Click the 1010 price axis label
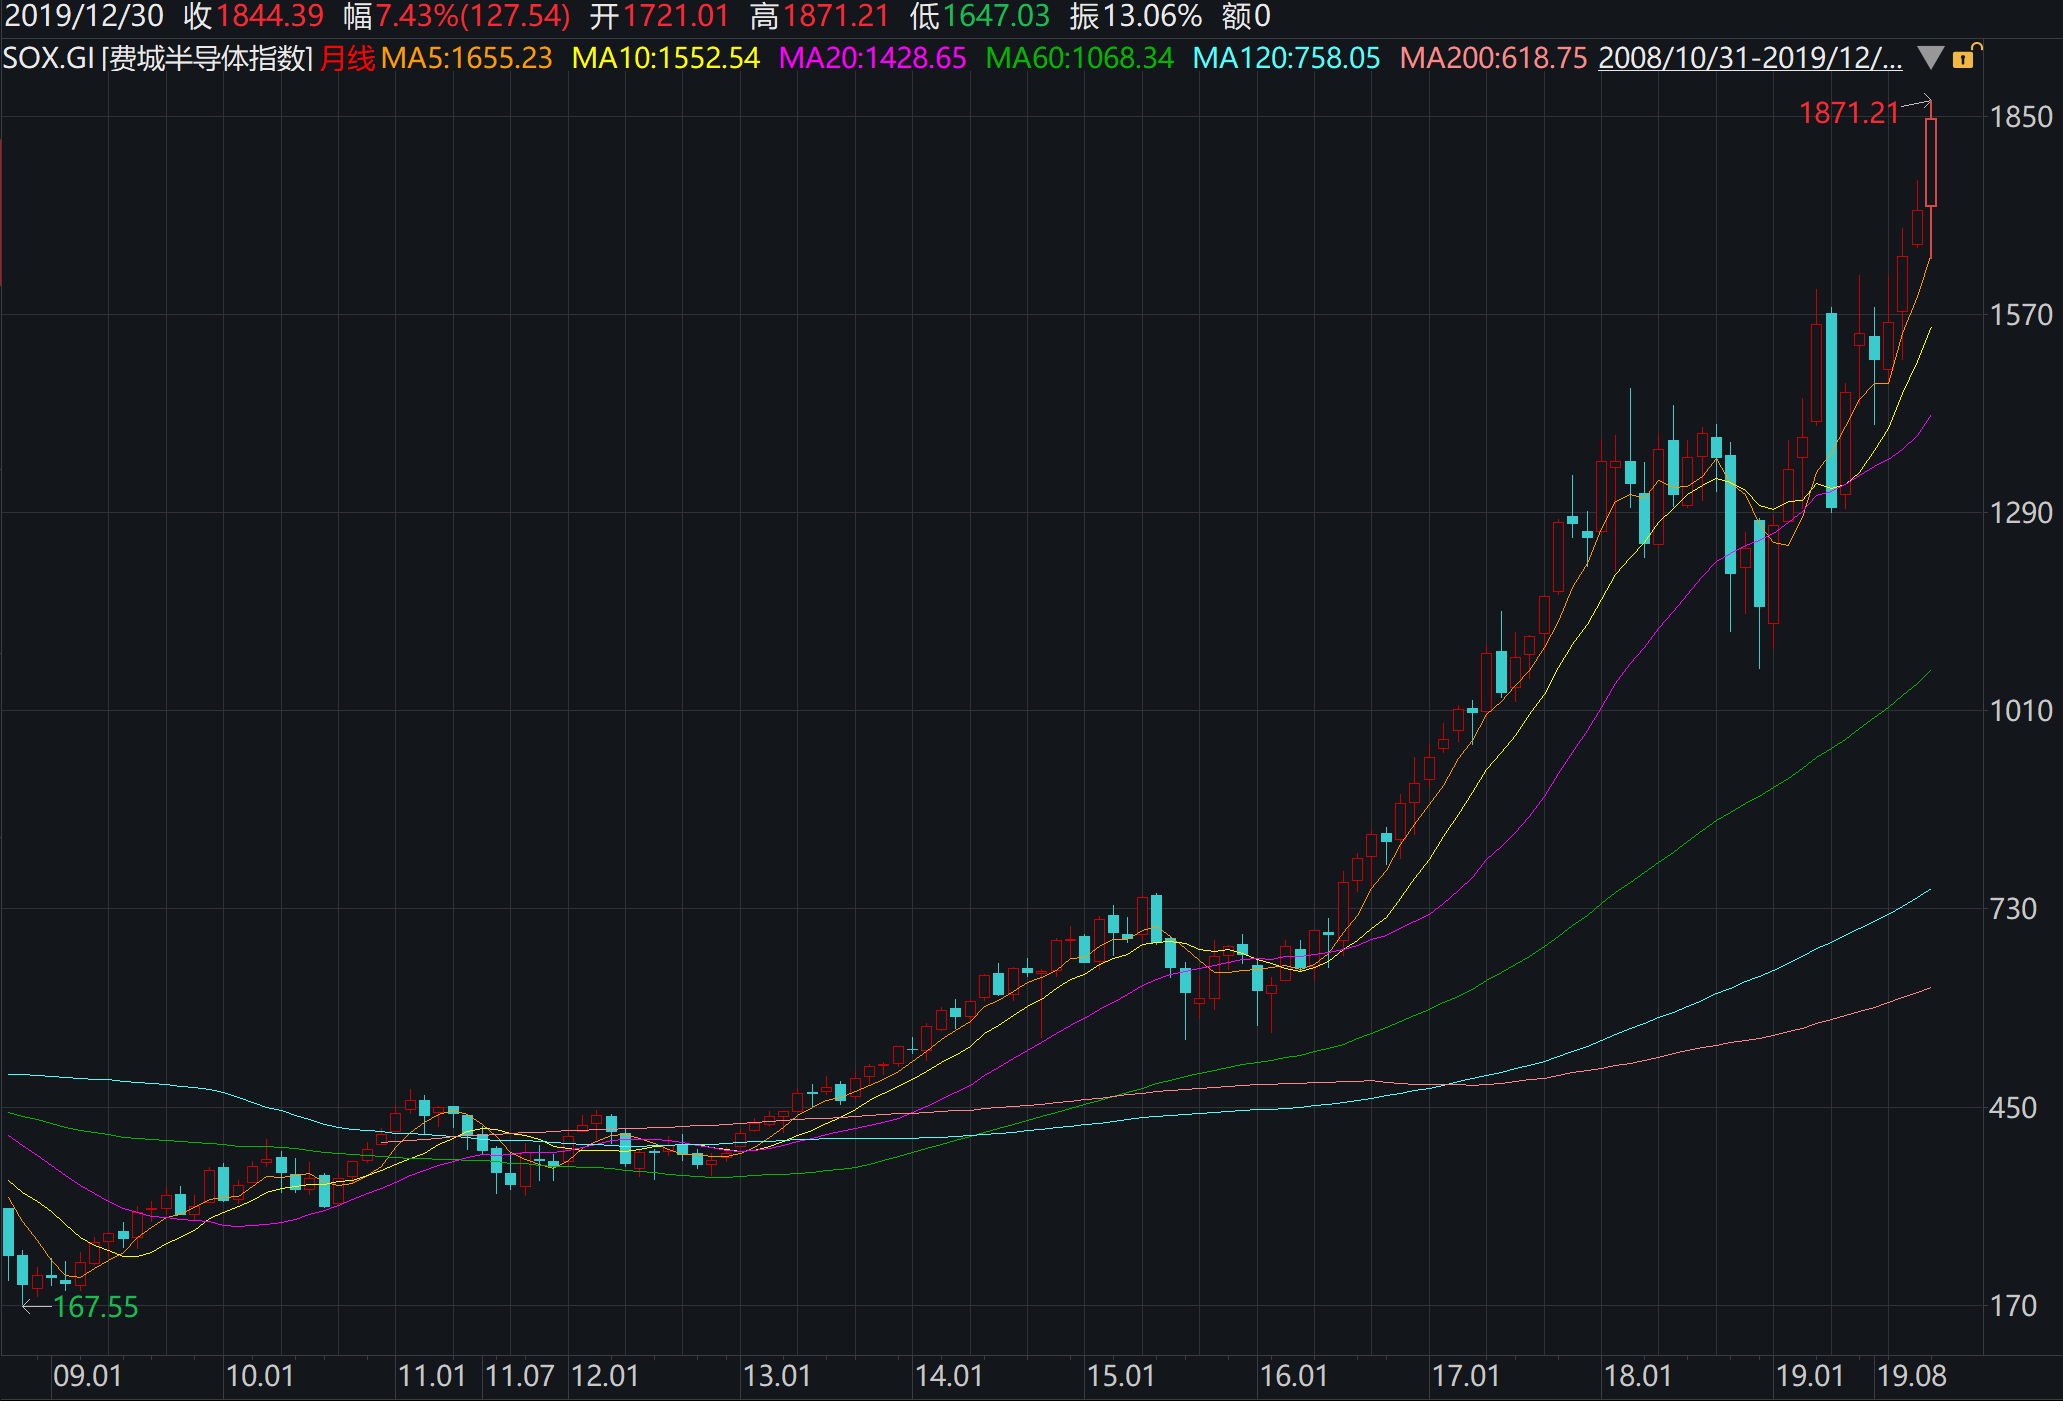The width and height of the screenshot is (2063, 1401). click(2020, 711)
